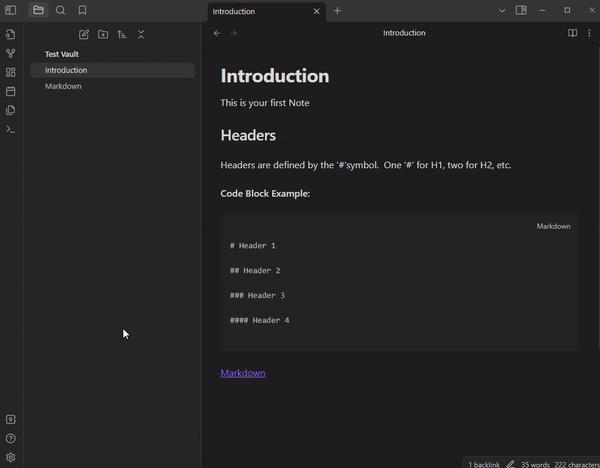Screen dimensions: 600x468
Task: Open the 1 backlink status item
Action: click(x=484, y=465)
